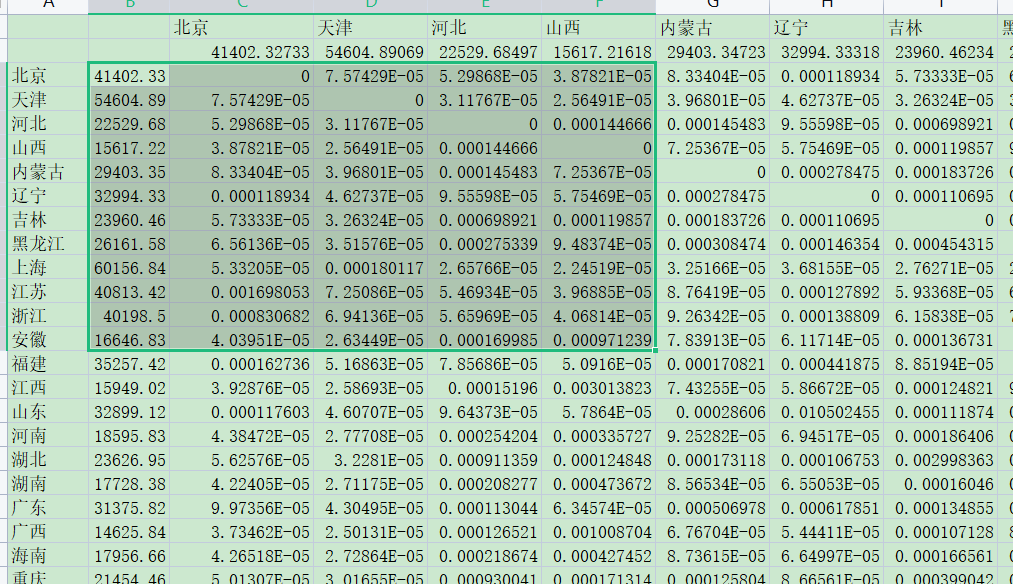Select the 内蒙古 header cell in the top row
This screenshot has width=1013, height=584.
[713, 28]
